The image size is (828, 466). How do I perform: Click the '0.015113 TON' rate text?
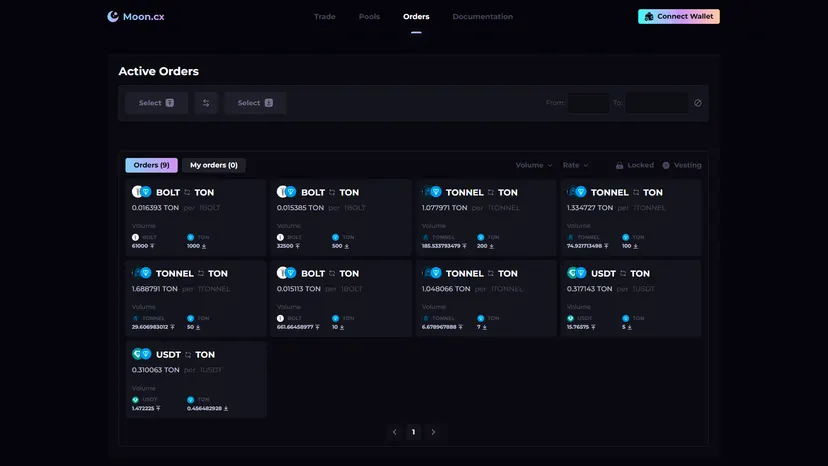tap(299, 288)
